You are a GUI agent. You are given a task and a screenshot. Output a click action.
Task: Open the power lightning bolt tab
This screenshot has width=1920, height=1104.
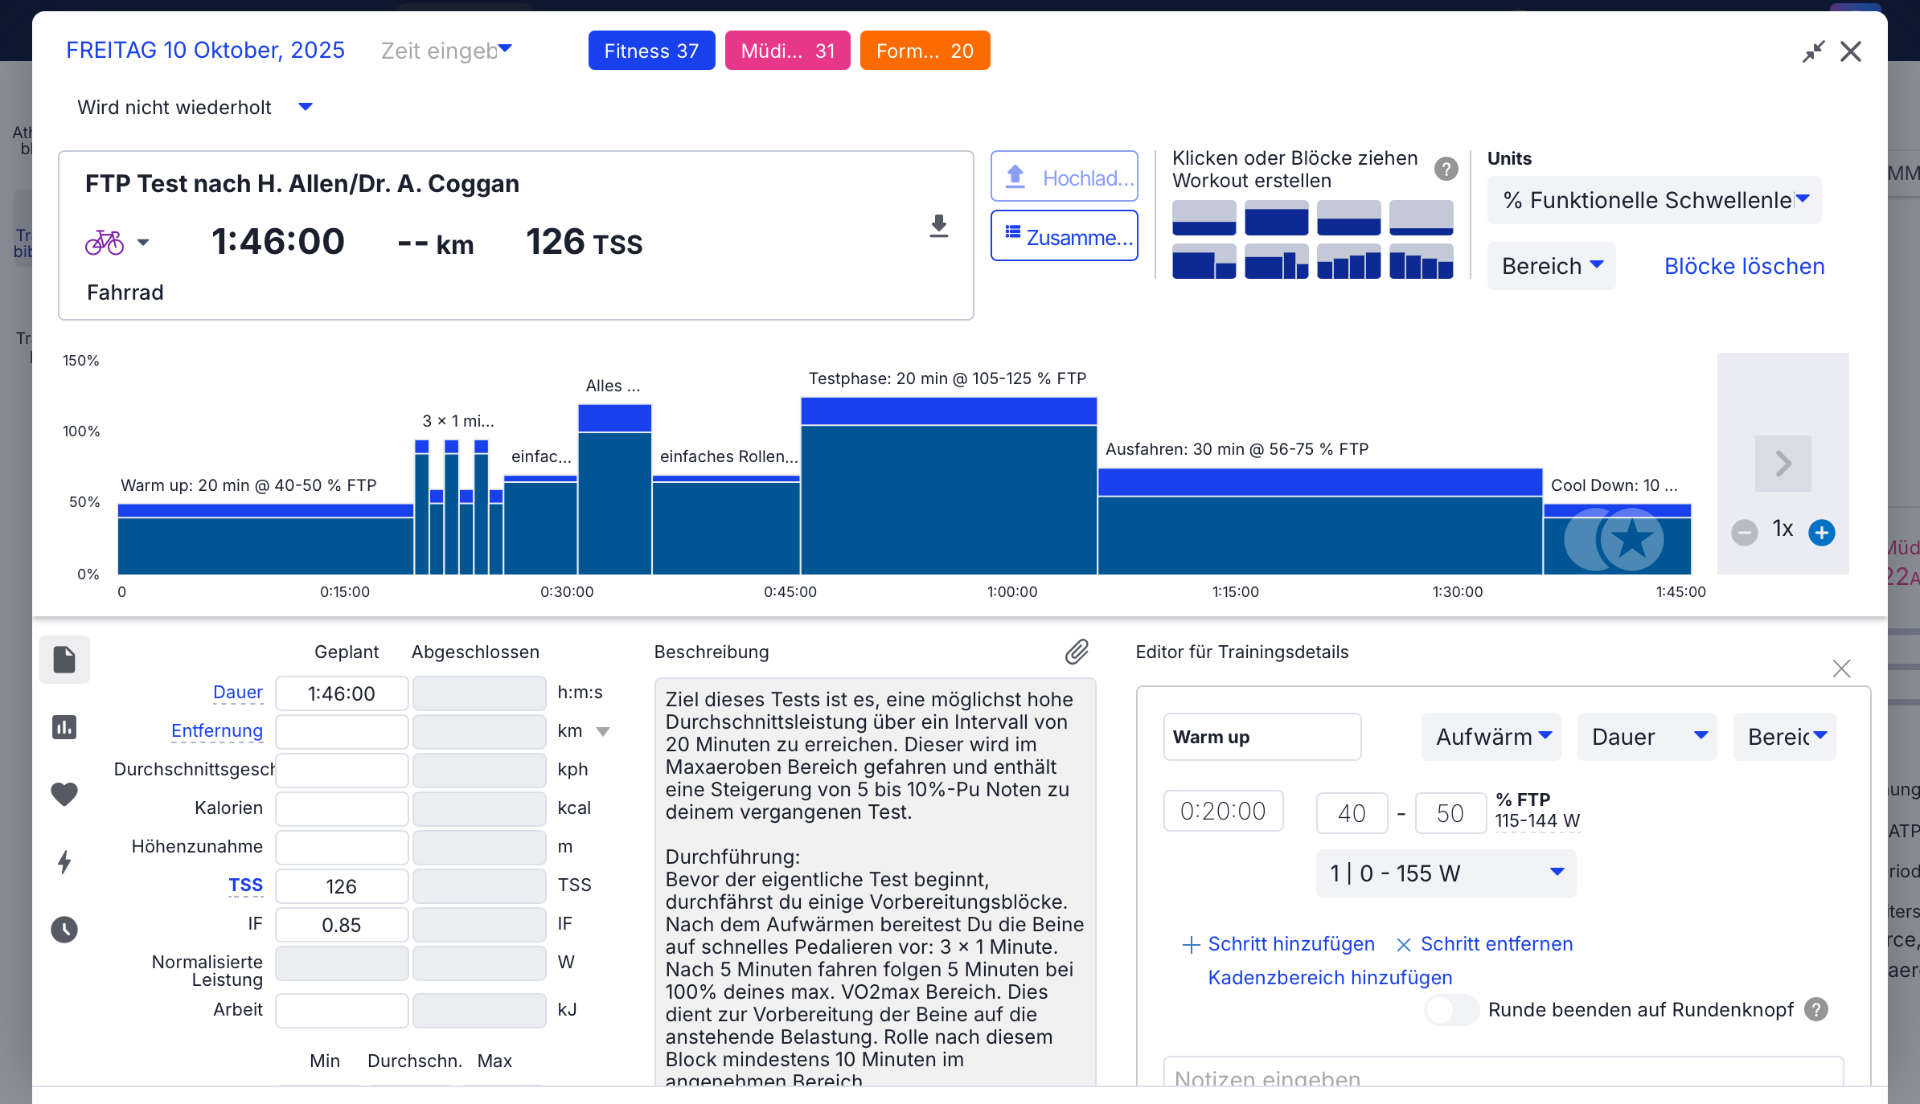[64, 862]
